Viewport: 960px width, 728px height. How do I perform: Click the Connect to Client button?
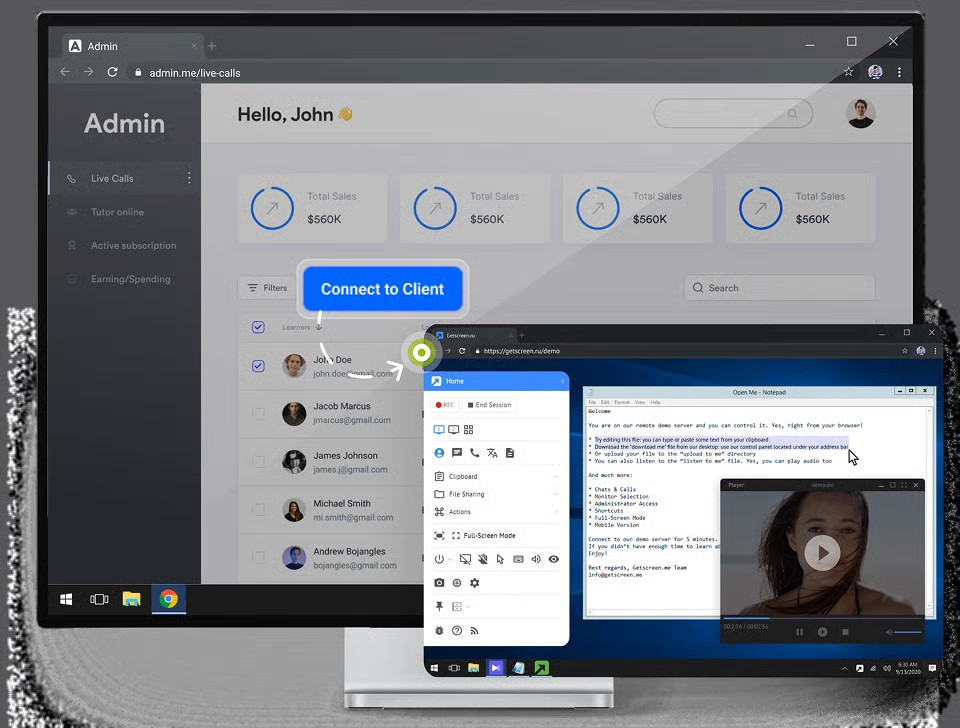(x=382, y=289)
